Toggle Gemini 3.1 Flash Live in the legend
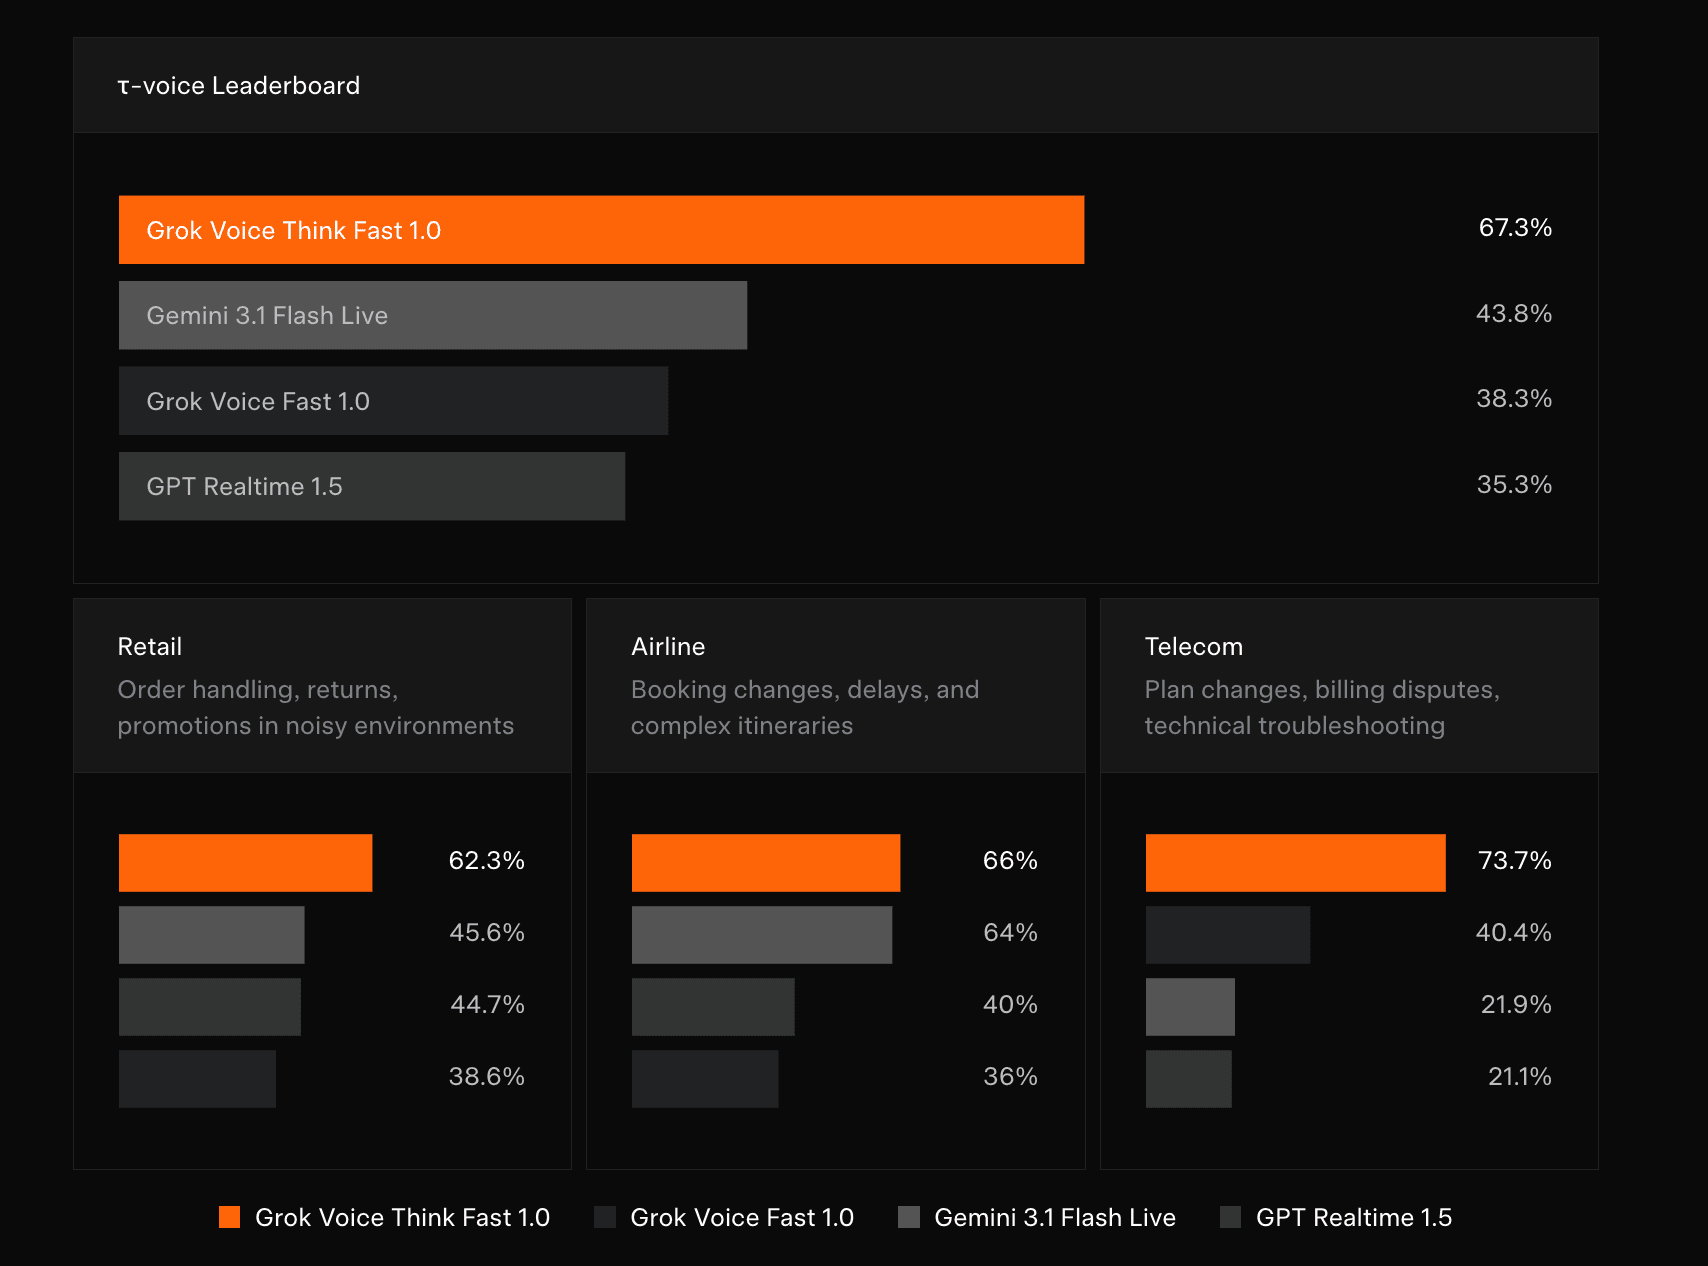1708x1266 pixels. point(1054,1217)
